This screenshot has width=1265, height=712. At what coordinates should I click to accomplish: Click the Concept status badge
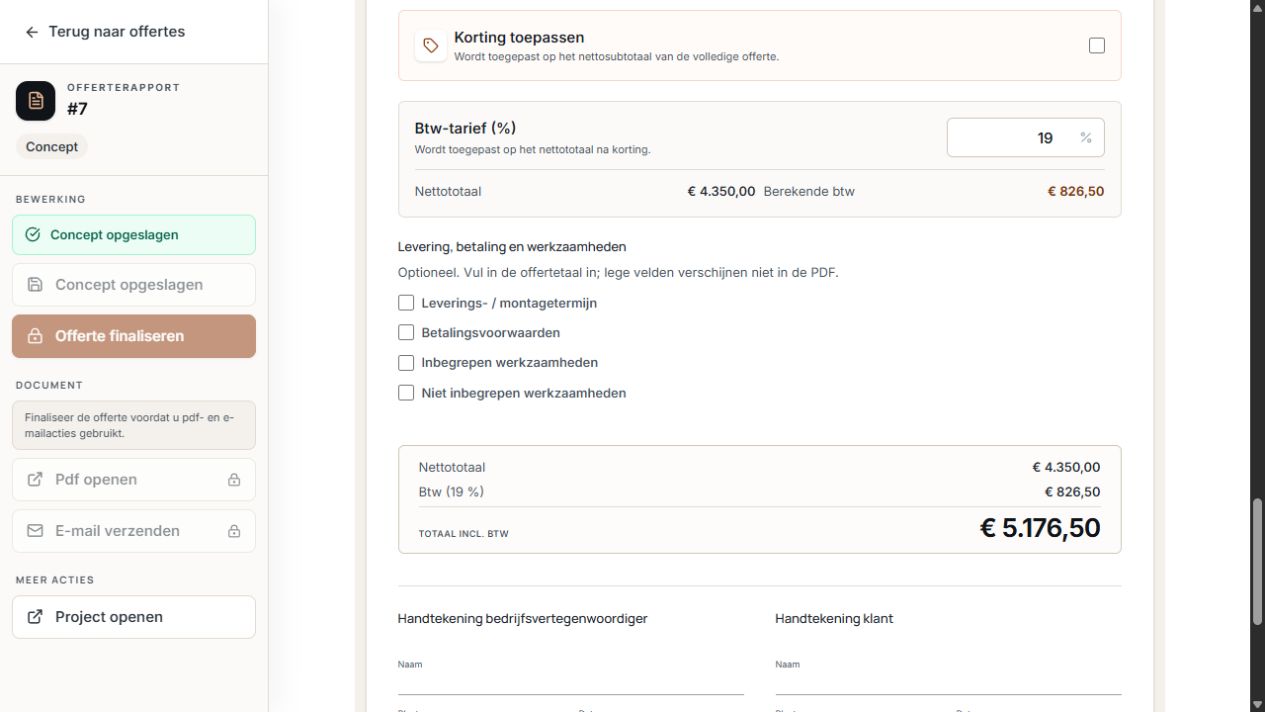(52, 147)
